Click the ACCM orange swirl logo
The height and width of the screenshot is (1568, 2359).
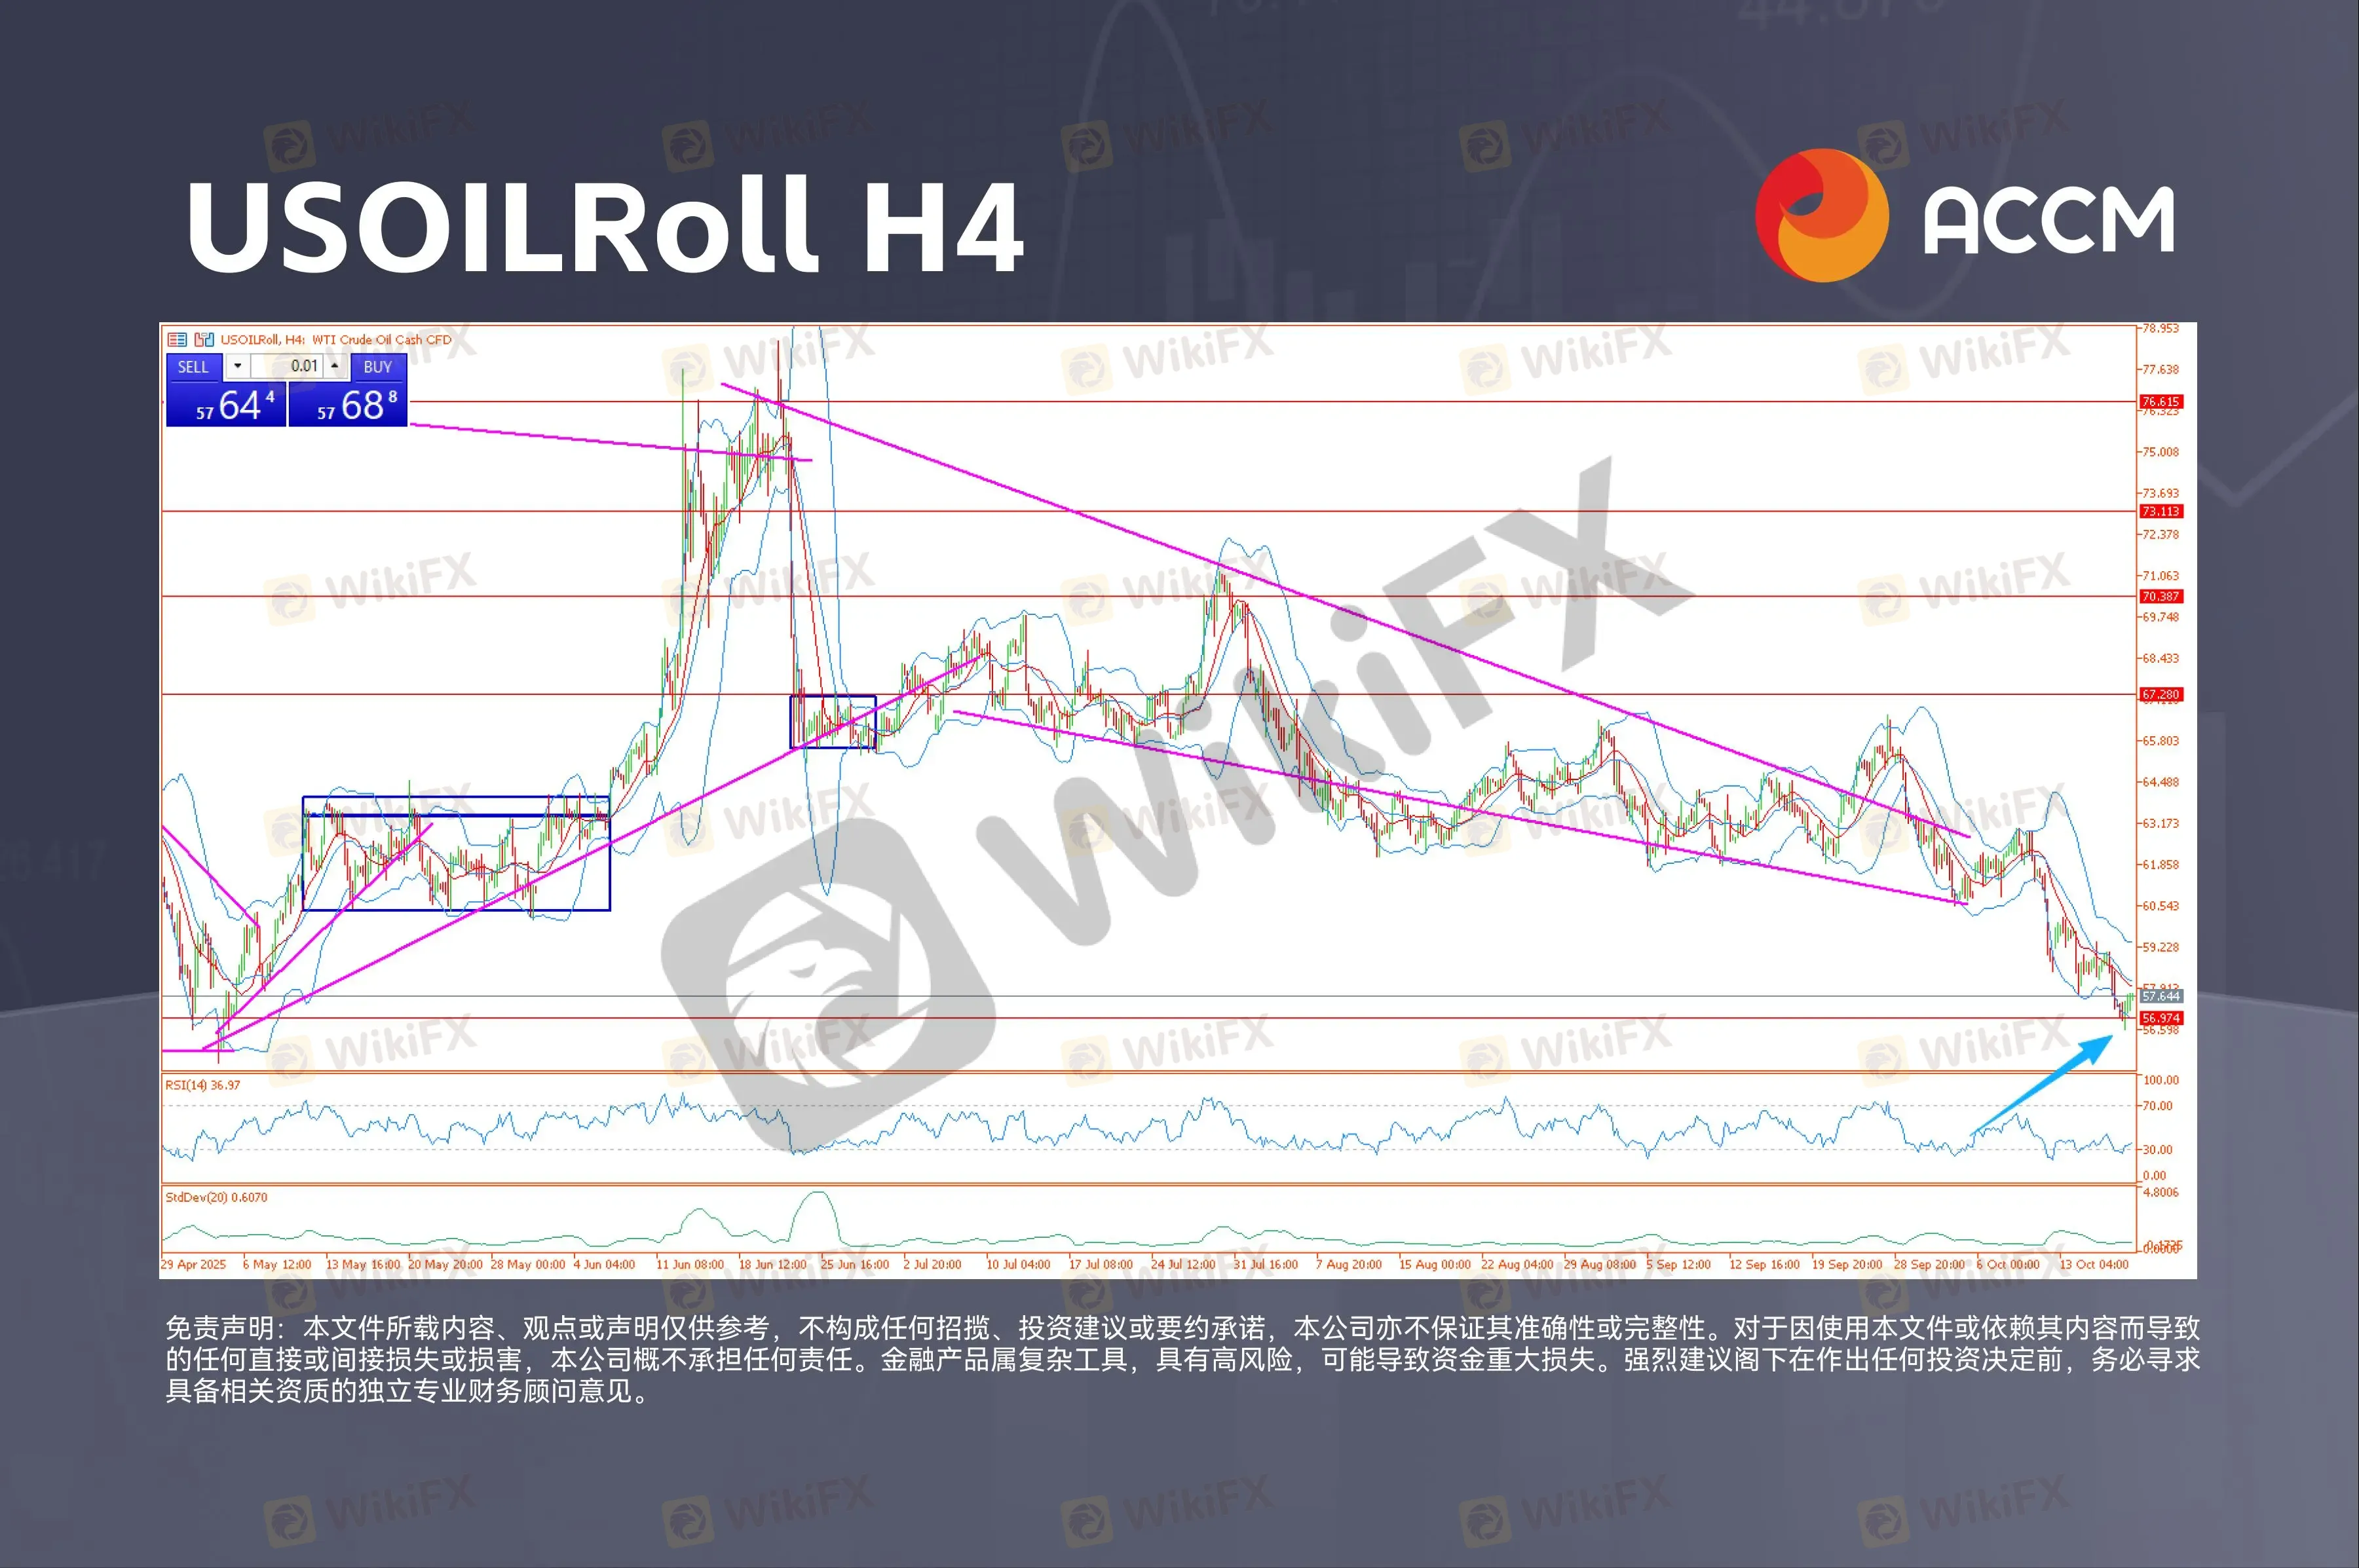pyautogui.click(x=1821, y=216)
